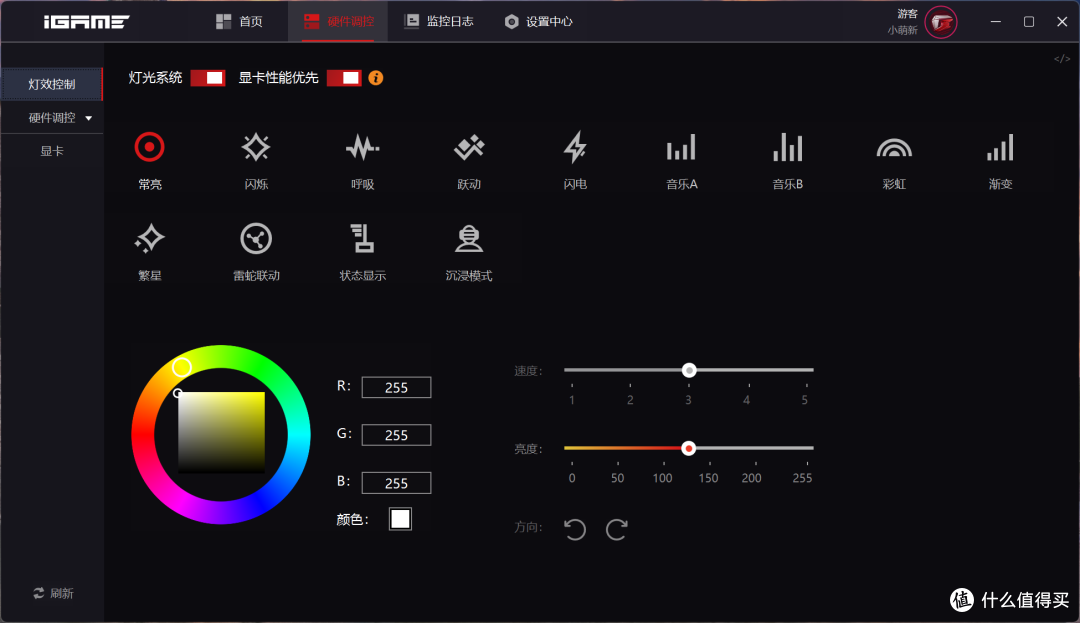Click the white 颜色 color swatch
This screenshot has height=623, width=1080.
click(400, 519)
